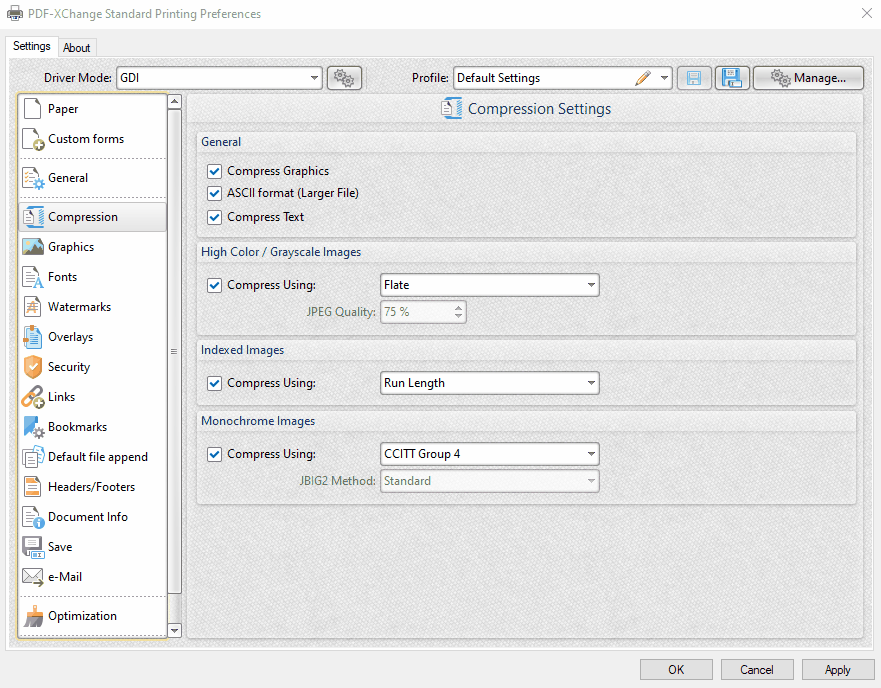Select the General settings icon in sidebar
This screenshot has height=688, width=881.
[x=33, y=178]
